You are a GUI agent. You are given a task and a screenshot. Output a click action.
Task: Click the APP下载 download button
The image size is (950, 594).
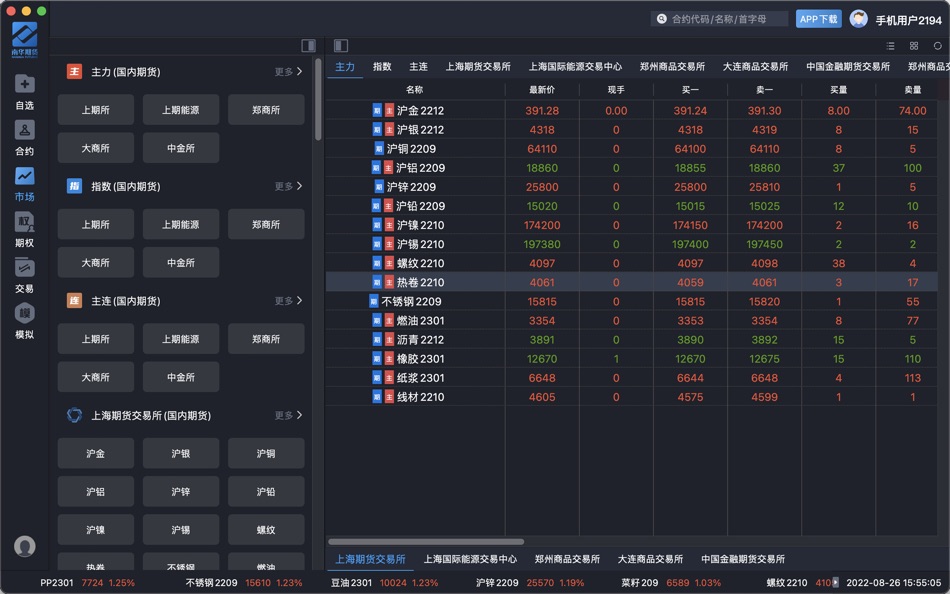[x=818, y=18]
